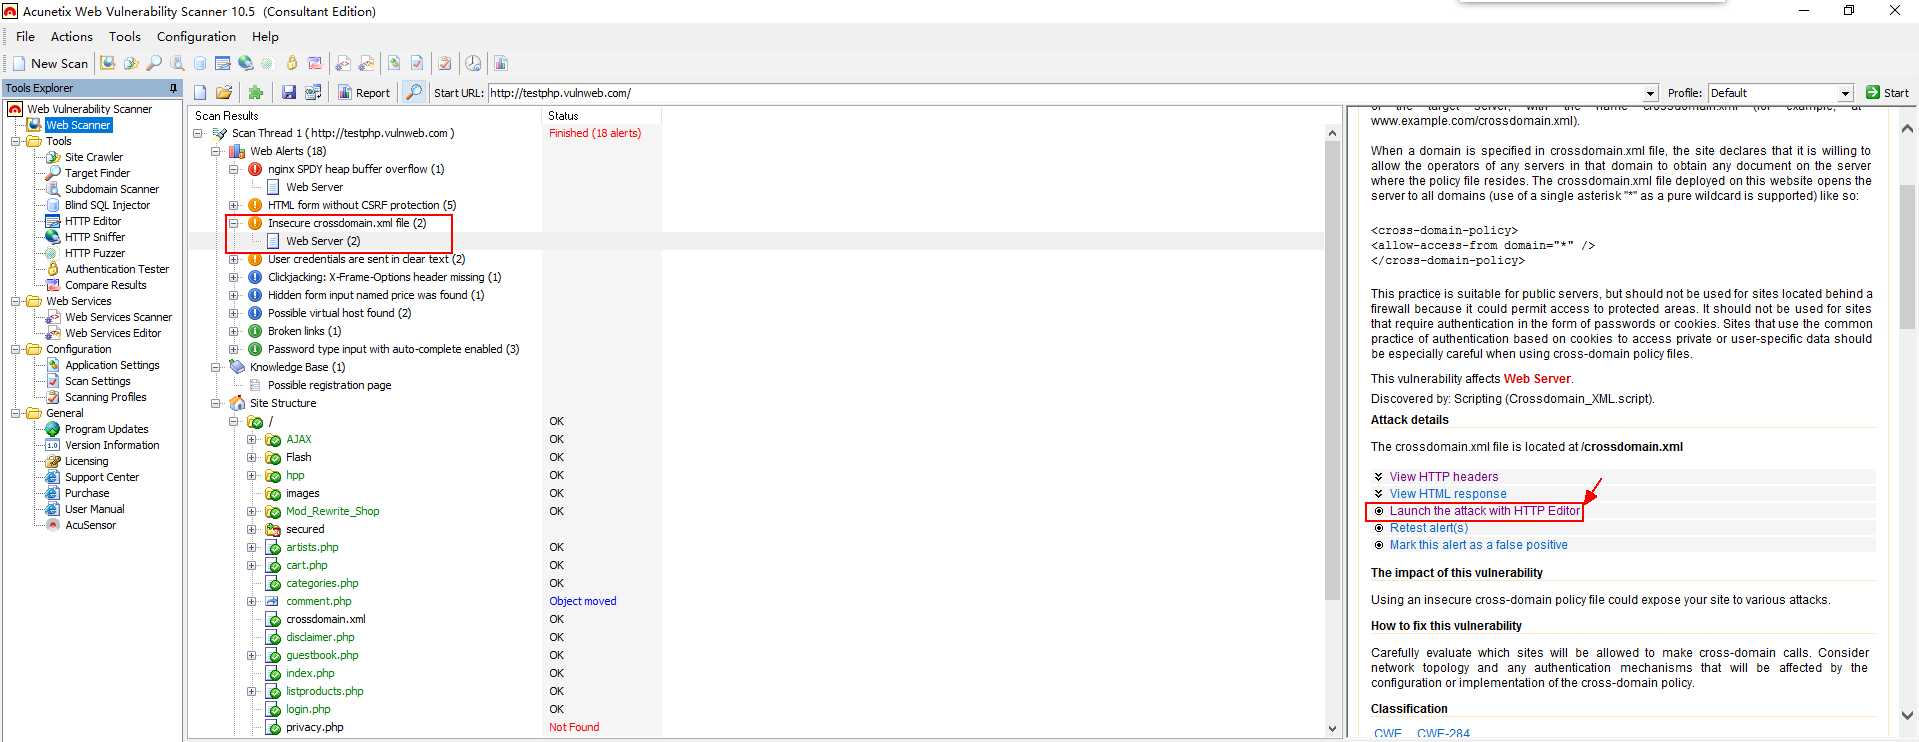Select HTTP Sniffer in Tools Explorer
The image size is (1919, 742).
95,237
